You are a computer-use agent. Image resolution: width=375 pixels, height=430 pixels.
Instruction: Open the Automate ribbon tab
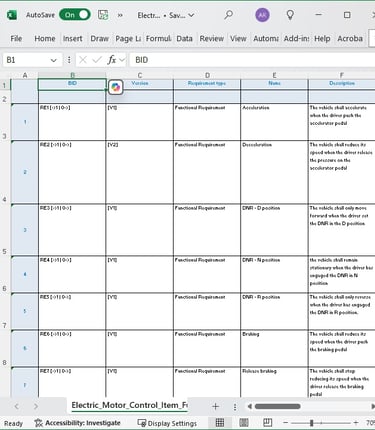click(266, 39)
